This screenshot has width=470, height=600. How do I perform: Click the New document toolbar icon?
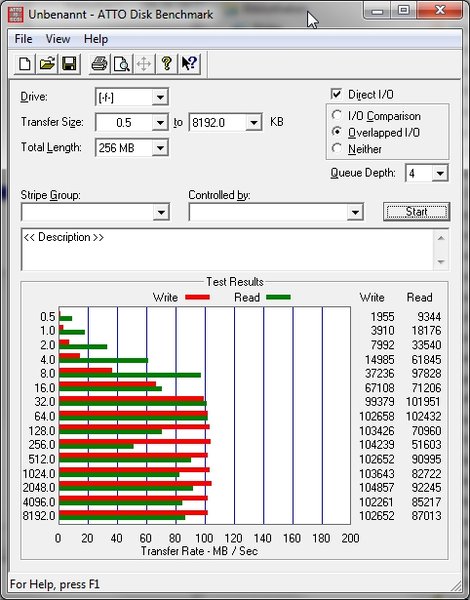tap(25, 64)
